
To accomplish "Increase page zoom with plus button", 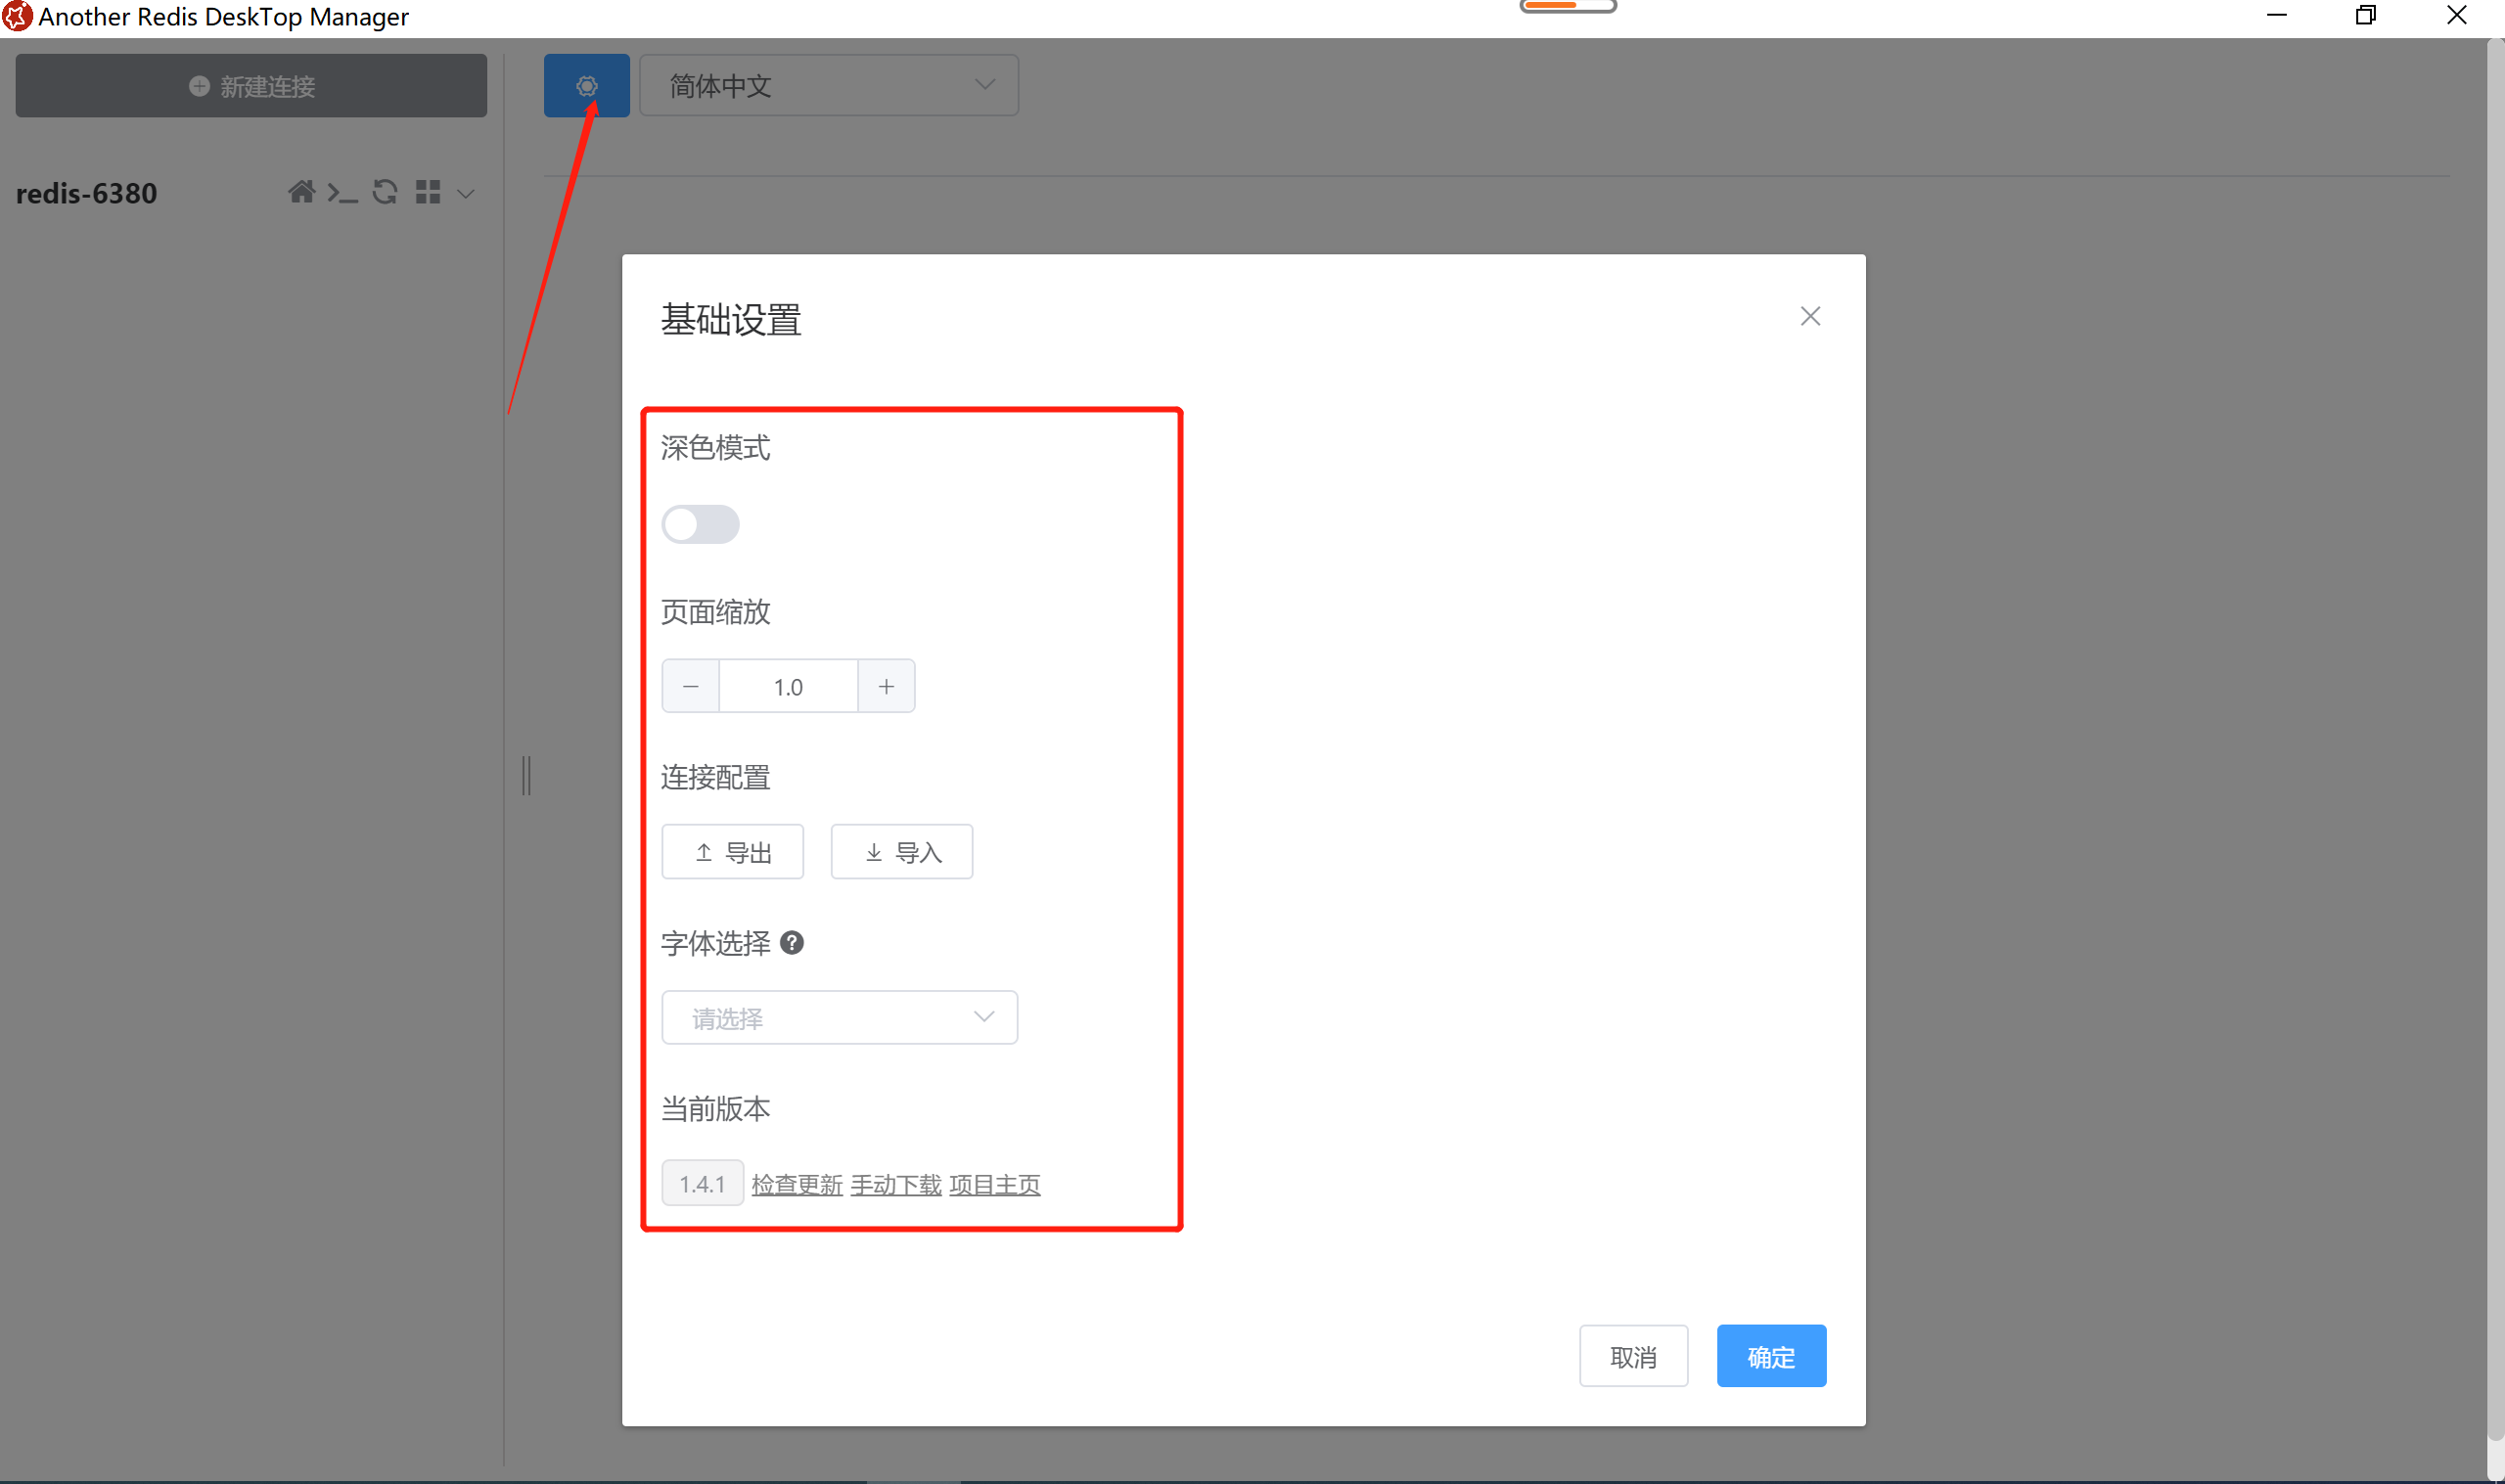I will 886,686.
